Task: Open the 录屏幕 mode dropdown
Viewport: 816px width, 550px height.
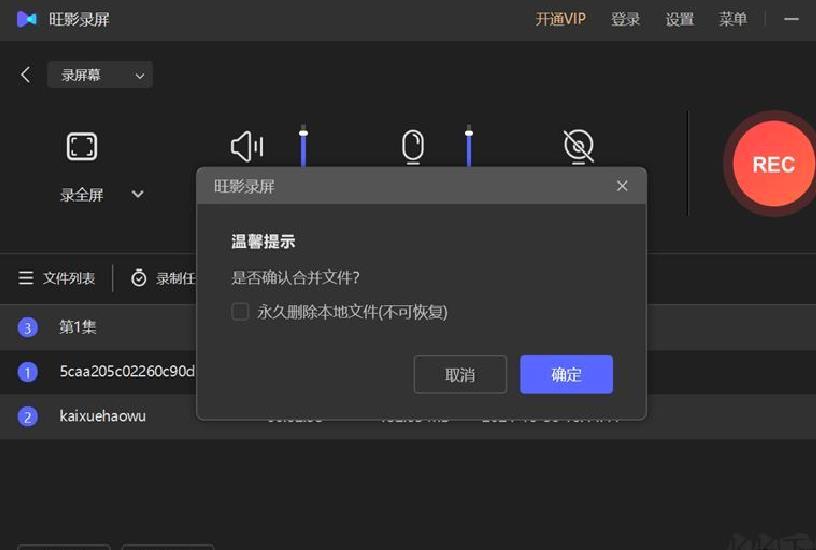Action: click(x=100, y=75)
